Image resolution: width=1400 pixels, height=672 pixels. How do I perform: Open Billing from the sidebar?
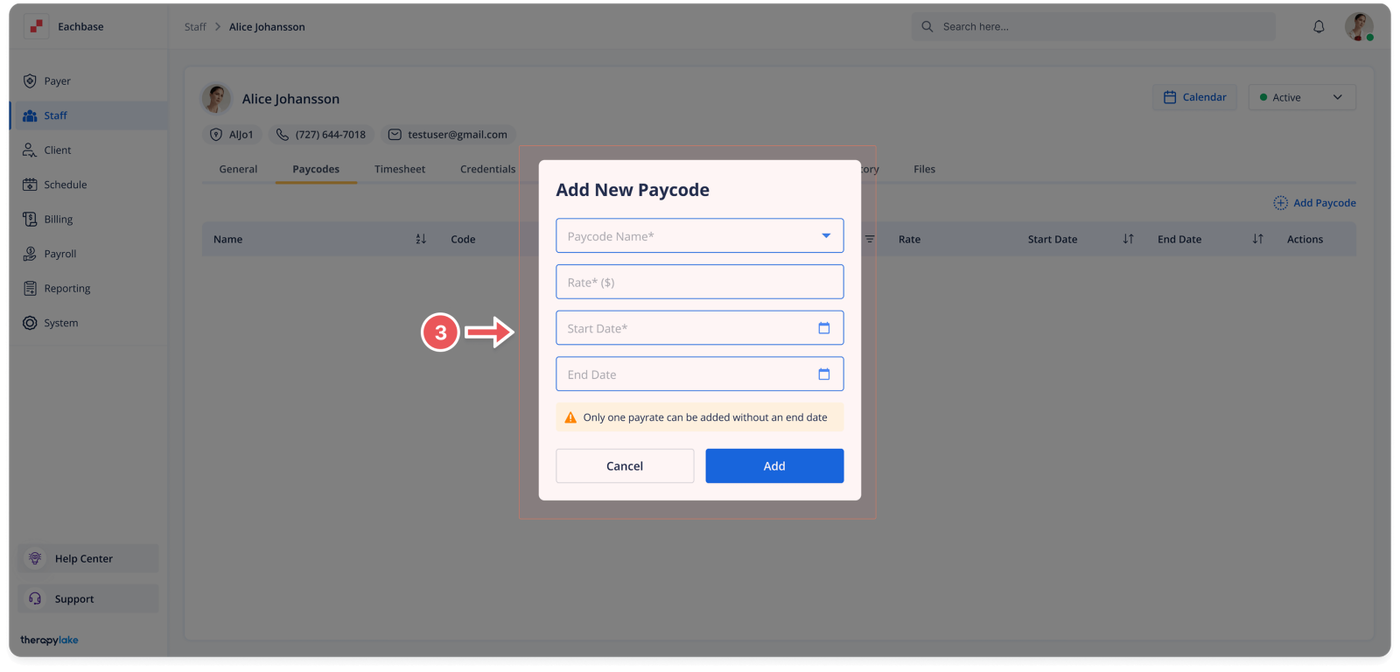coord(58,219)
